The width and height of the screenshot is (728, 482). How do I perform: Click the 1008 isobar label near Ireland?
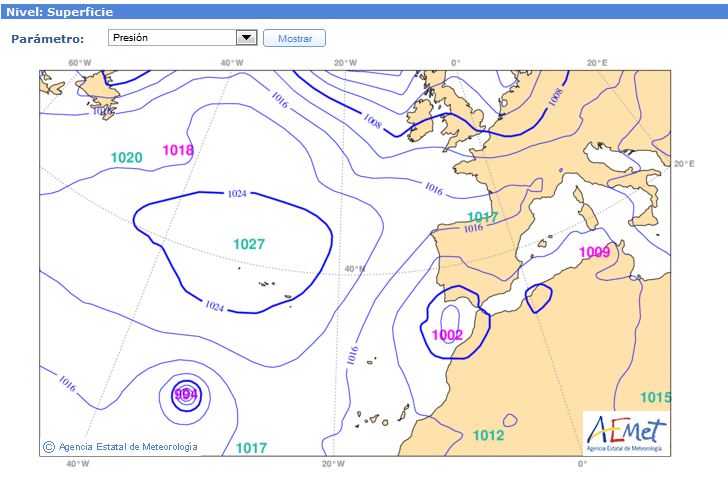pos(372,121)
